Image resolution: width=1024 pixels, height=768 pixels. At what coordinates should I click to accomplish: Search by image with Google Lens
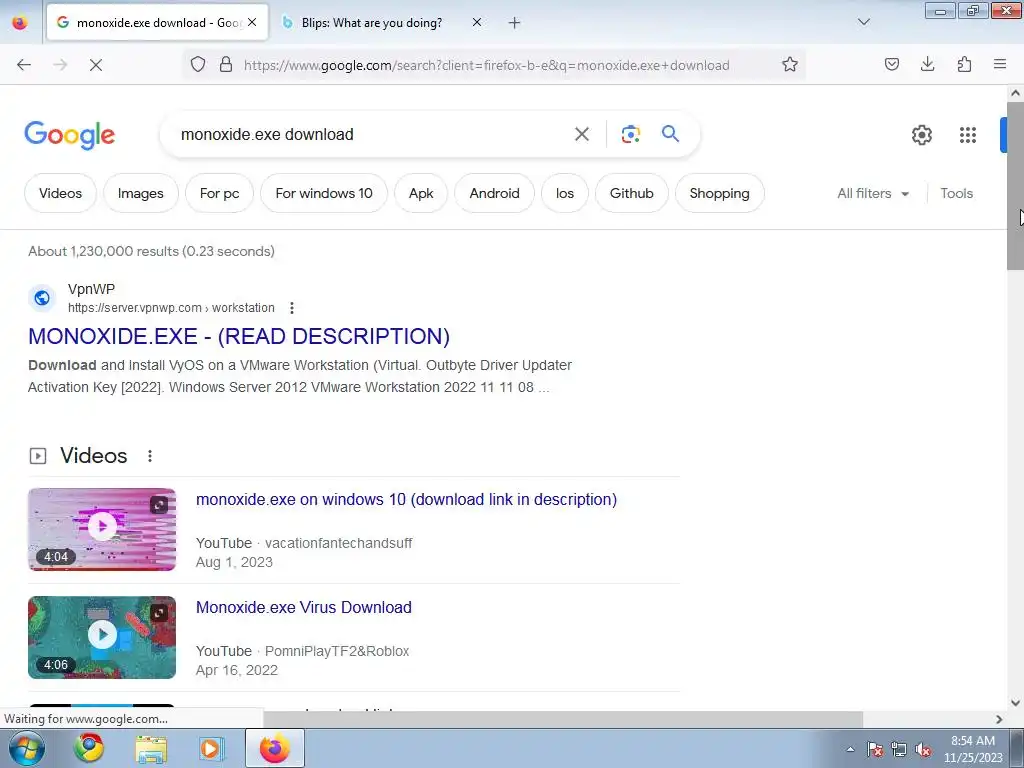[x=630, y=134]
